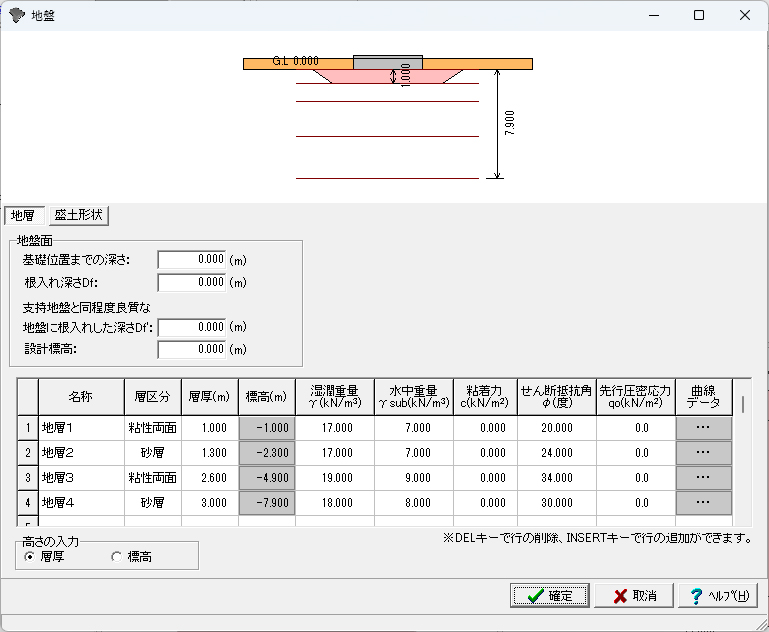Open 層区分 cell of 地層1 row

tap(153, 428)
